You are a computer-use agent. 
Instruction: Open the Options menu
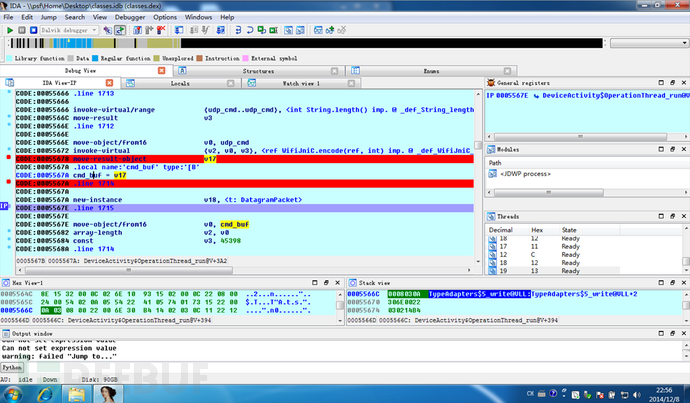165,17
